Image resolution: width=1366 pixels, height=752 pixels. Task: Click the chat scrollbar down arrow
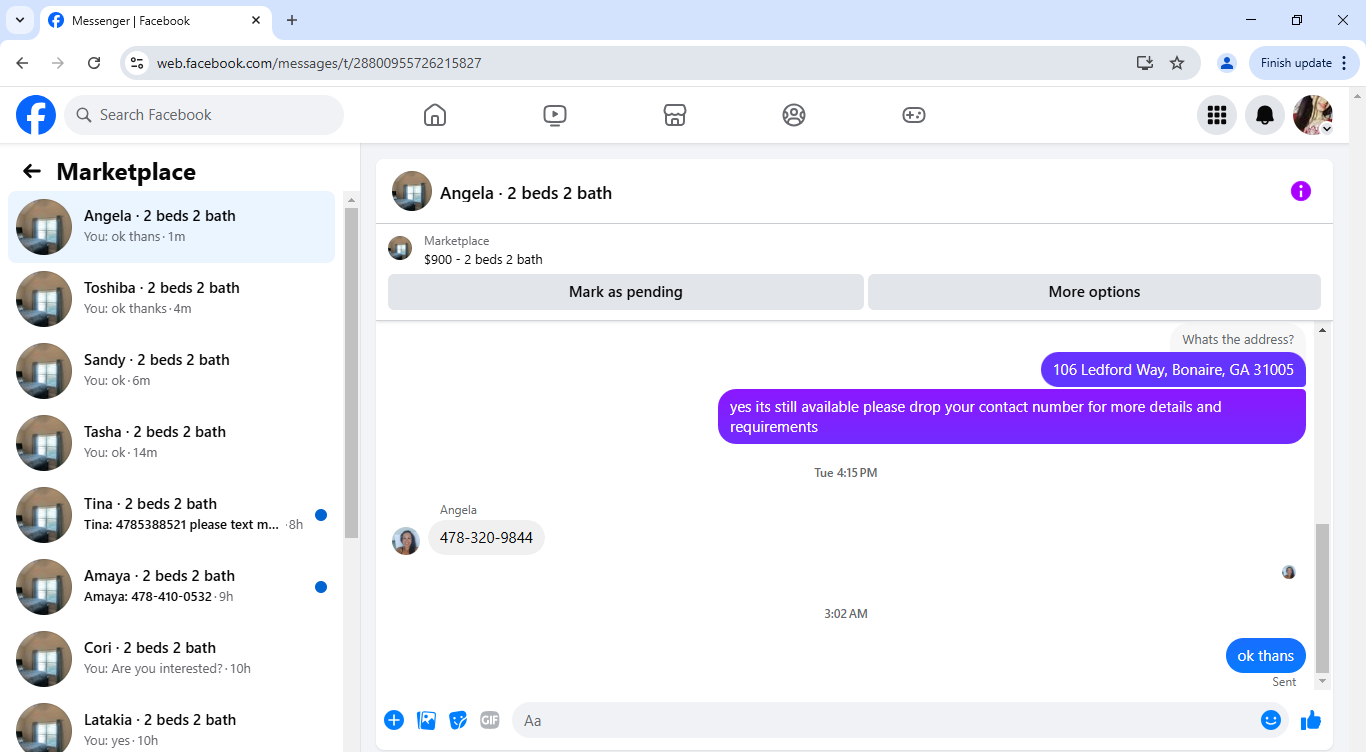[1323, 681]
